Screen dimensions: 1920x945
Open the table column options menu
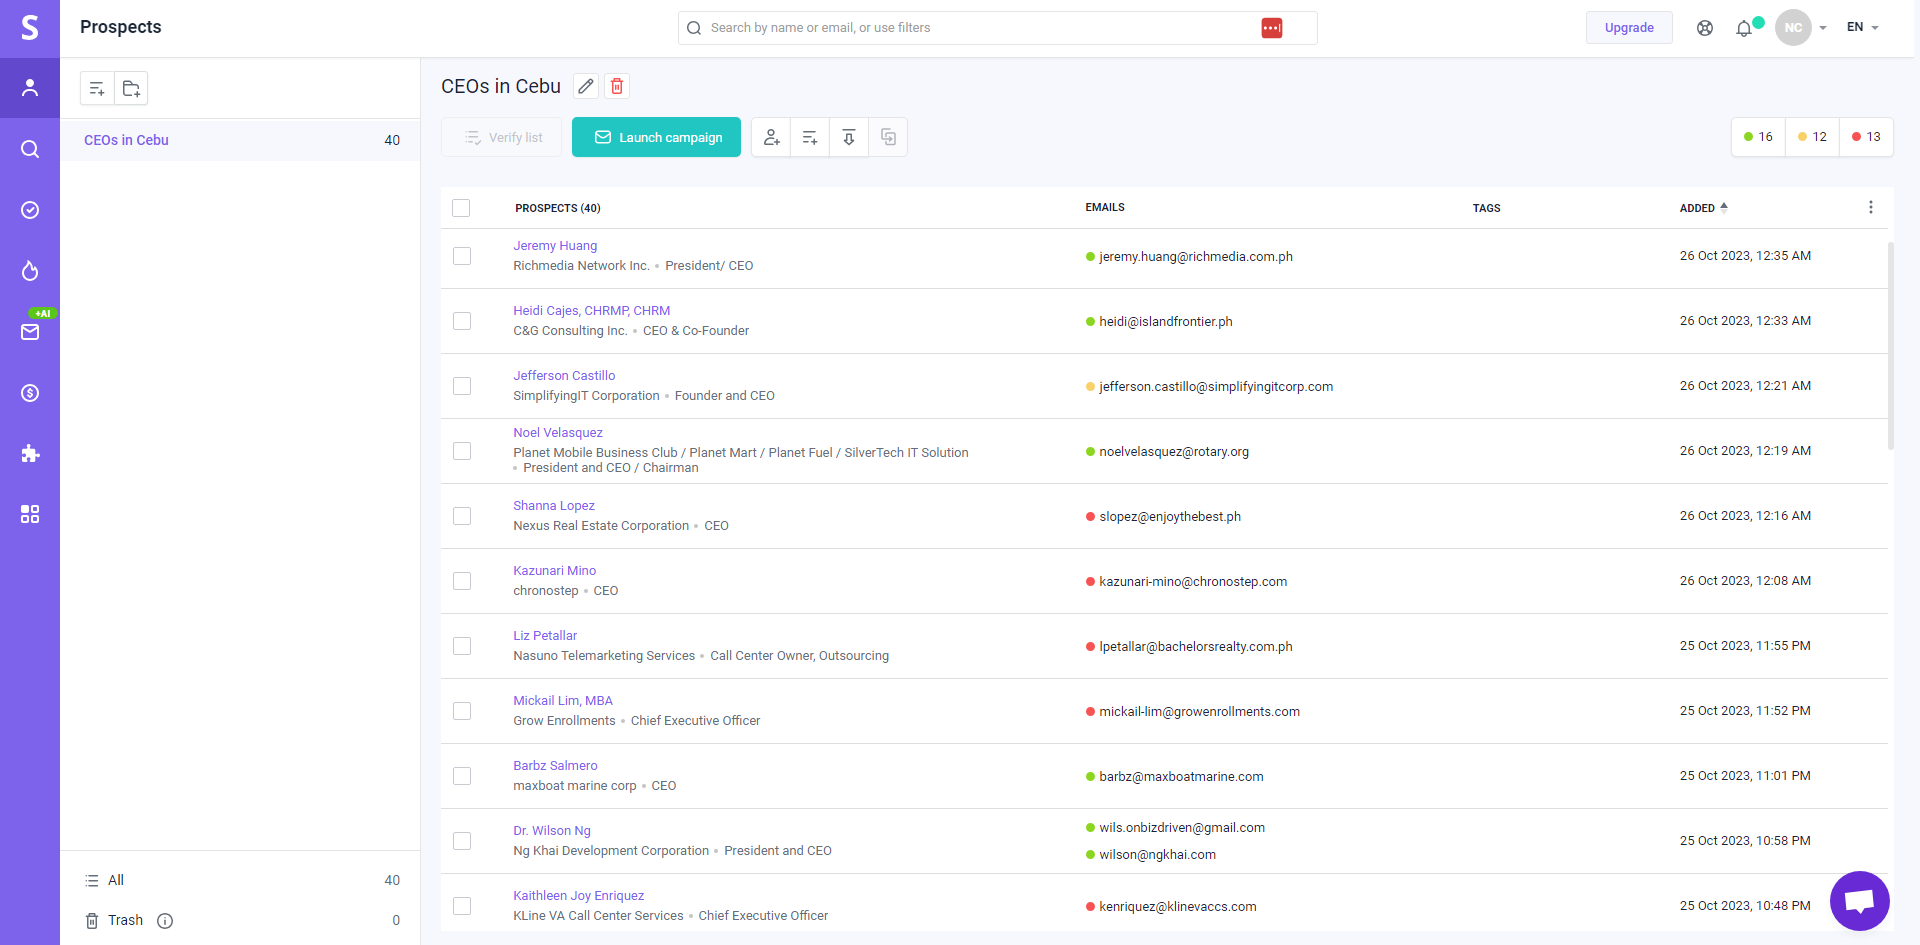click(x=1871, y=207)
